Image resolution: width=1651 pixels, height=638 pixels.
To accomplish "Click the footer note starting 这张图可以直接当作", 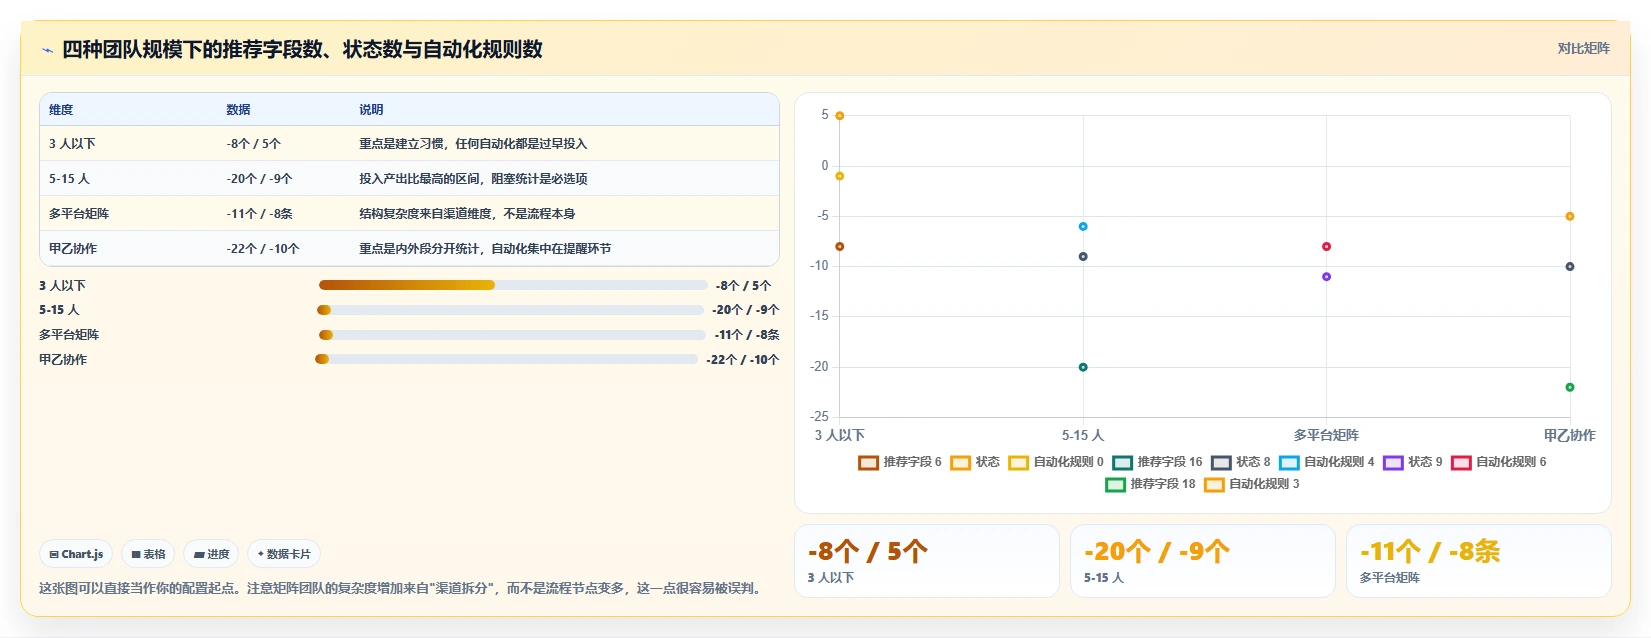I will click(403, 588).
